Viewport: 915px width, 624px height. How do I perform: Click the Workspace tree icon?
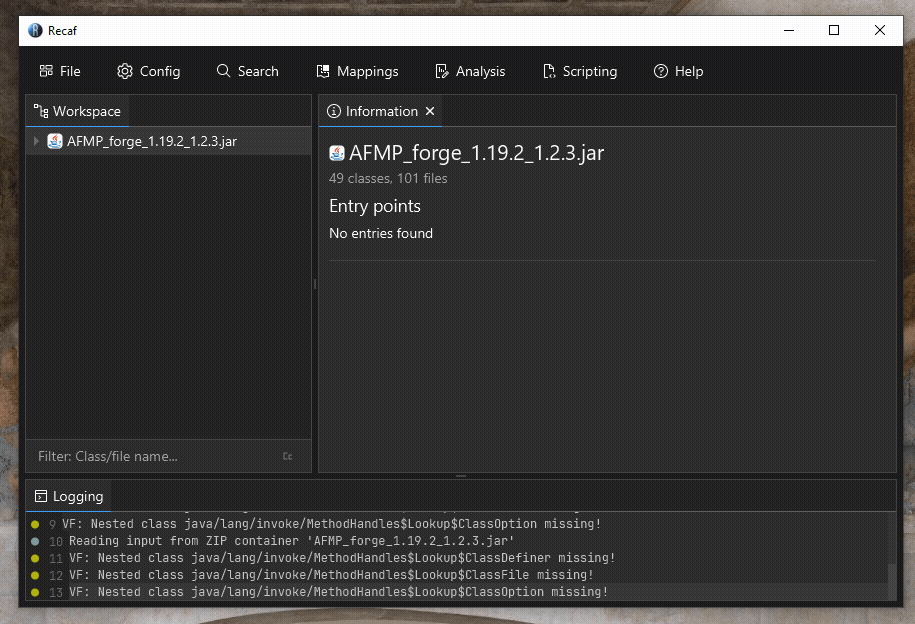click(41, 111)
